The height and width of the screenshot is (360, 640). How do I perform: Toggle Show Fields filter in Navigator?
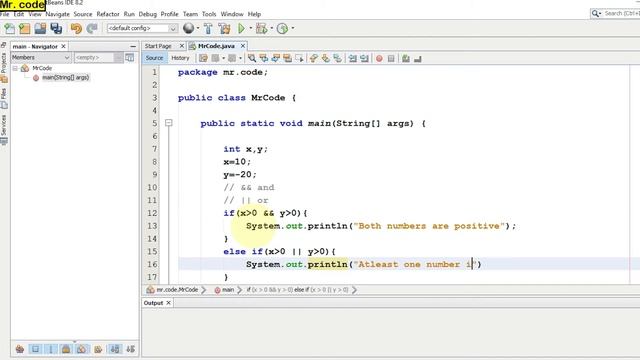pyautogui.click(x=36, y=349)
